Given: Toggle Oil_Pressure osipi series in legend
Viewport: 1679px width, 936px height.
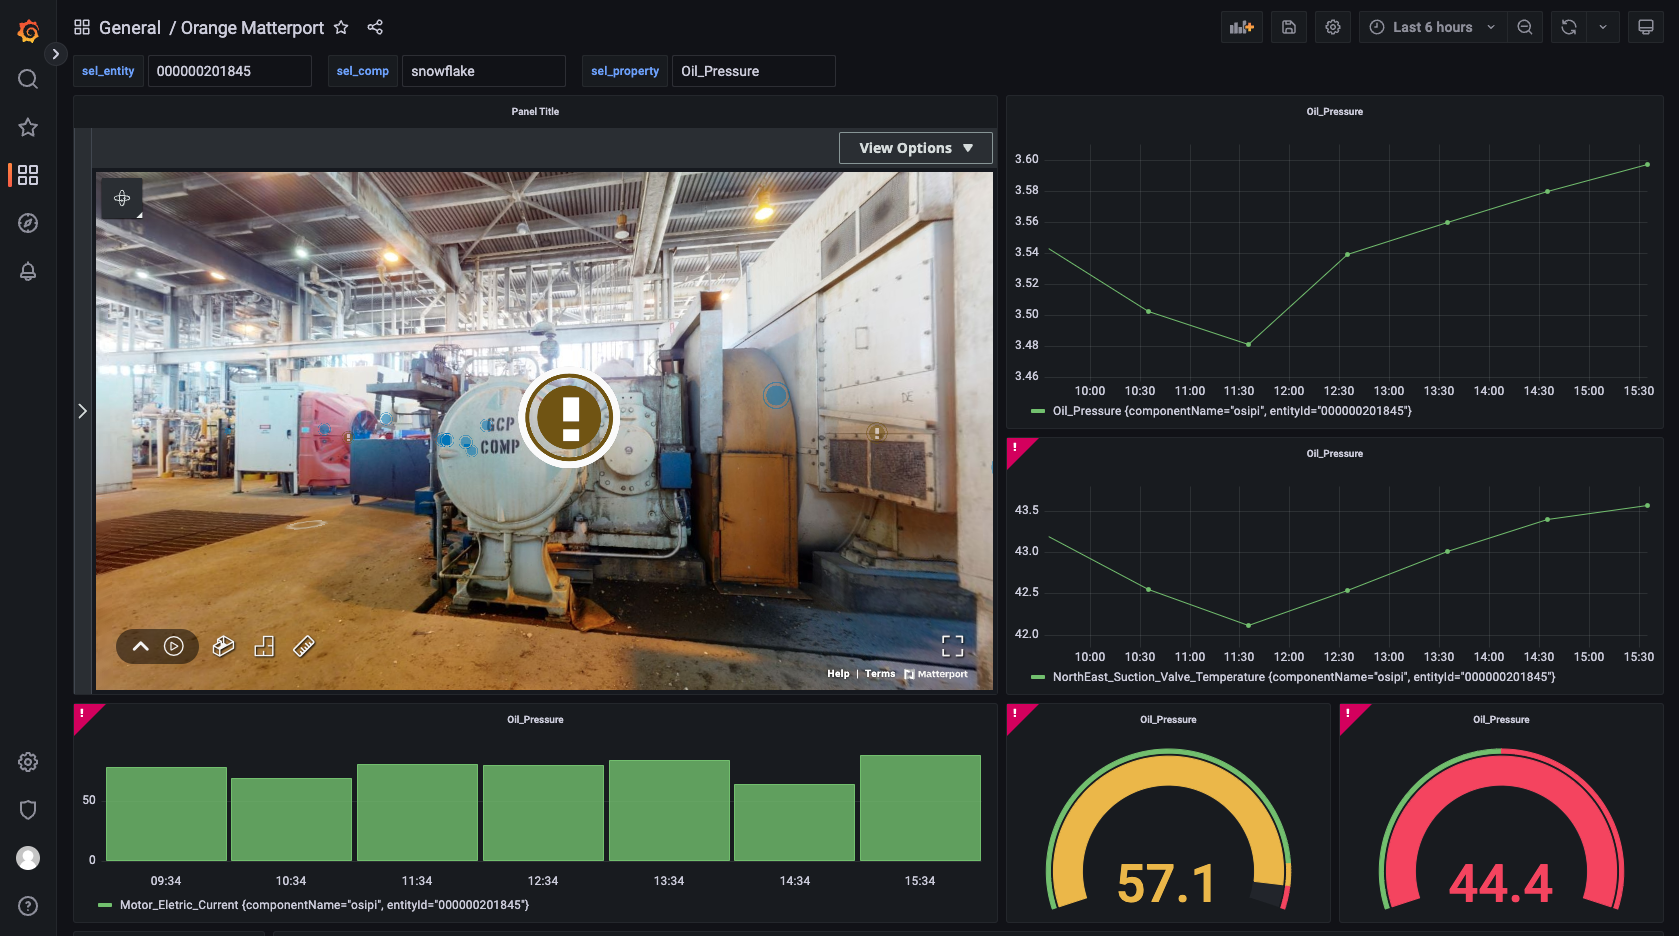Looking at the screenshot, I should (x=1232, y=411).
